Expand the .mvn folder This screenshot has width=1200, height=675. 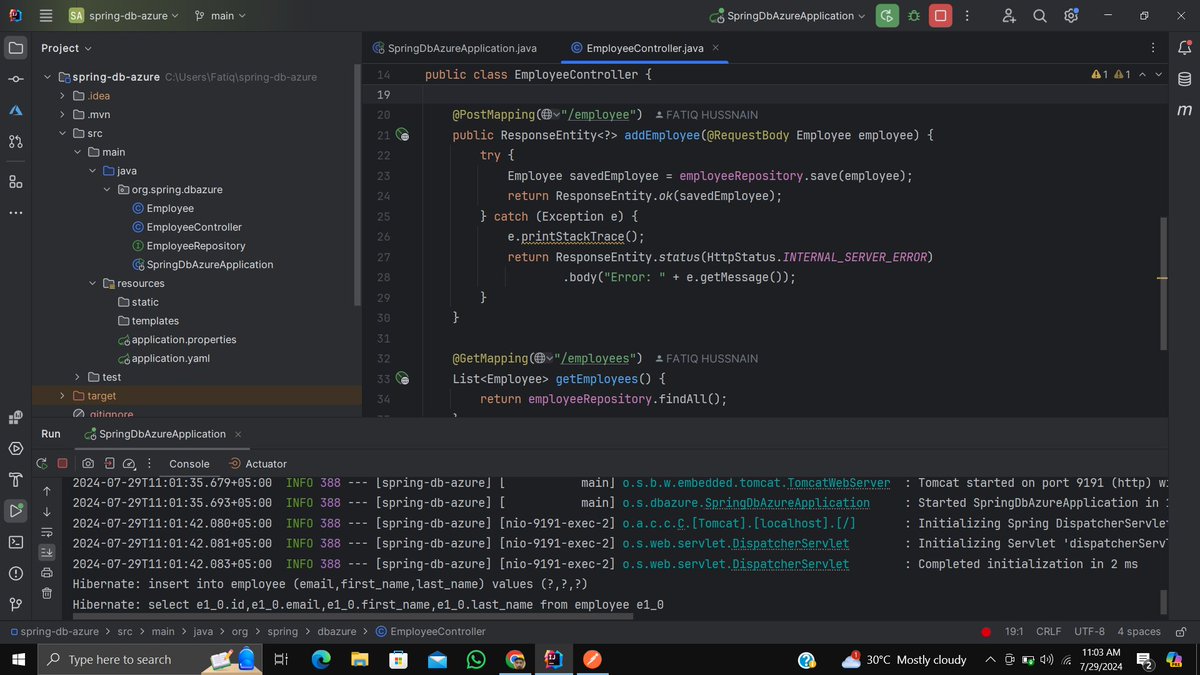pyautogui.click(x=62, y=114)
